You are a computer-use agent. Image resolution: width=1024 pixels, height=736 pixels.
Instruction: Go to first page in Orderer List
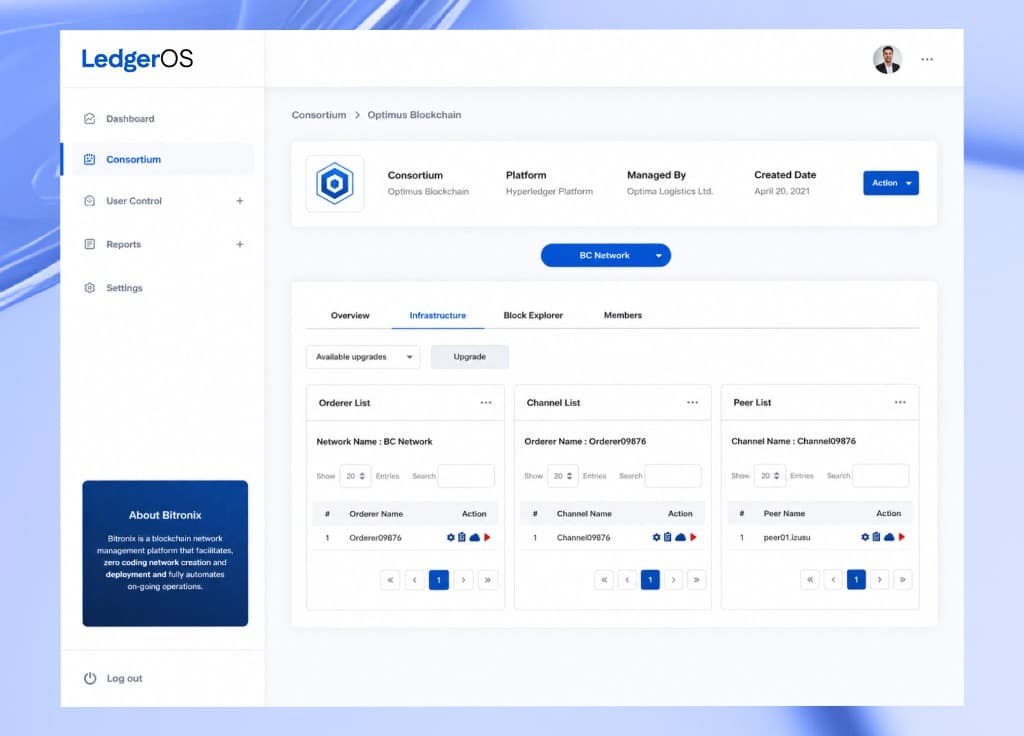pos(390,580)
